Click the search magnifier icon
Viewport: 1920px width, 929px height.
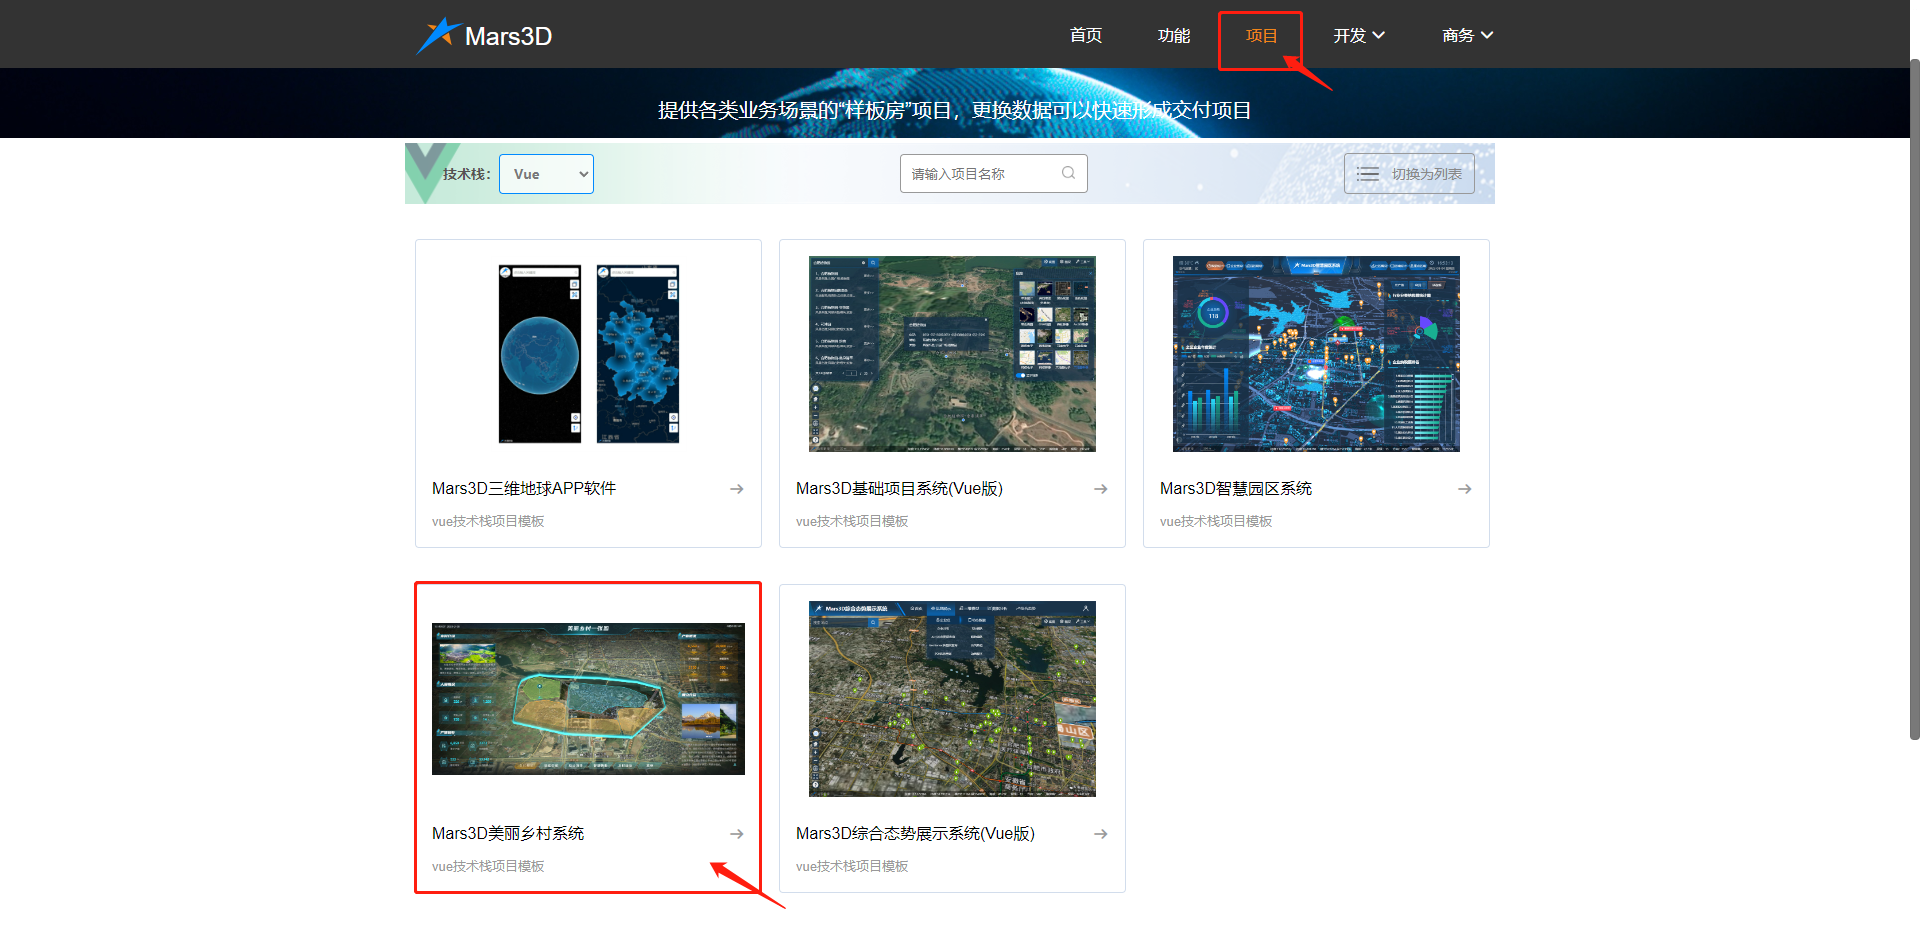coord(1068,173)
